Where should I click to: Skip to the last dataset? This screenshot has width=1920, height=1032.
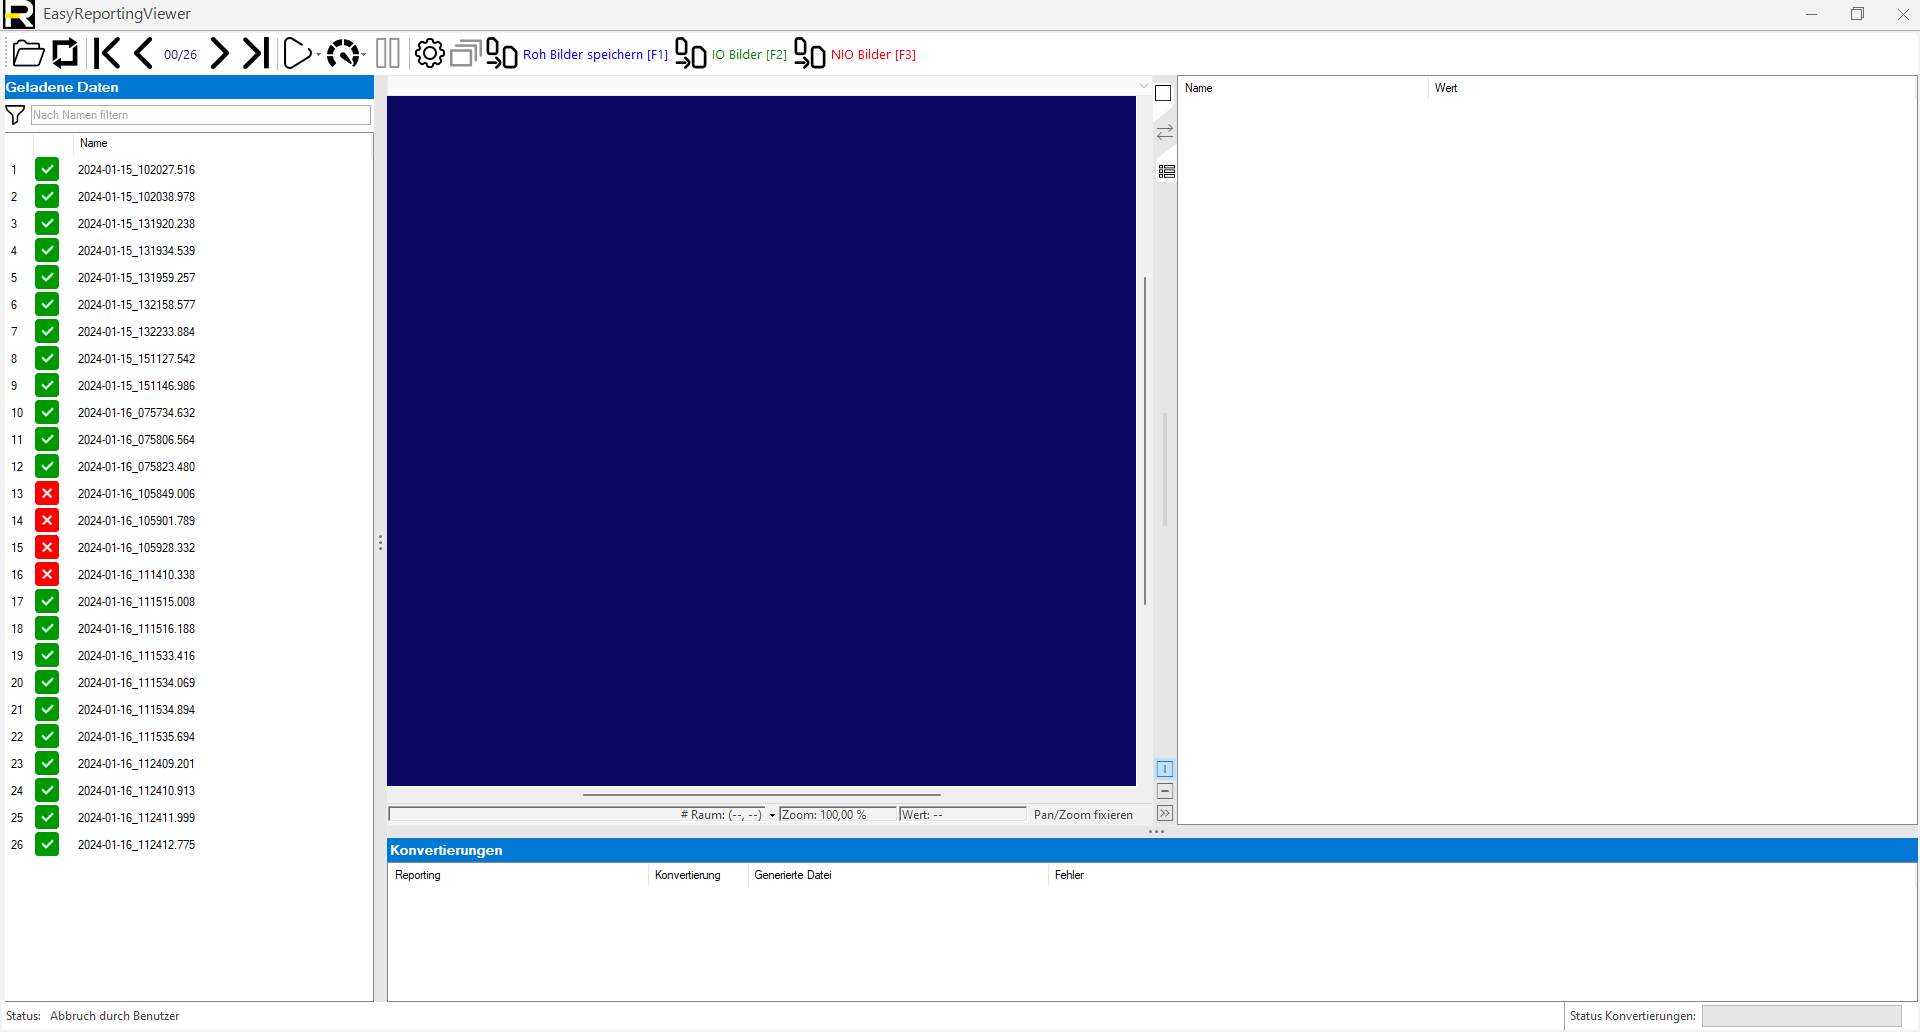pyautogui.click(x=256, y=54)
